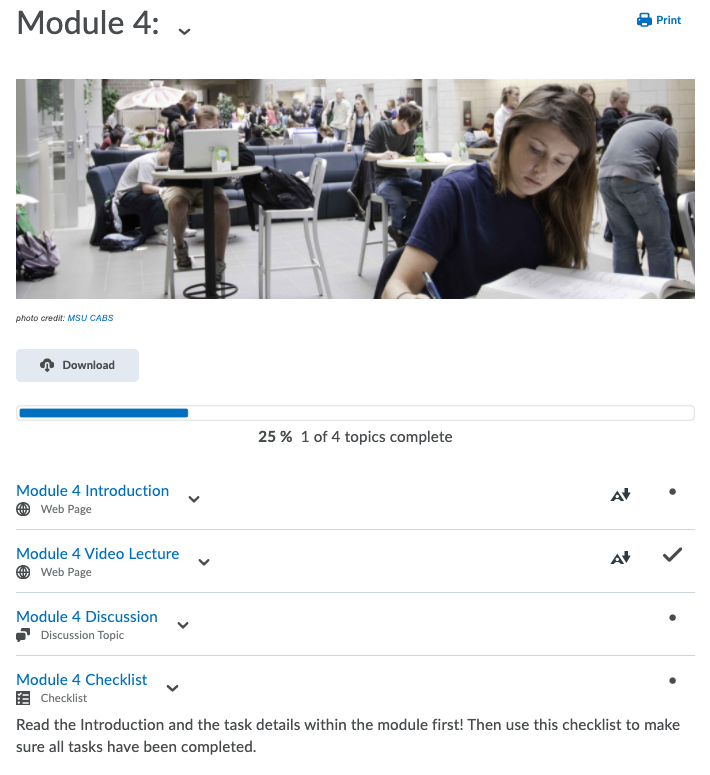Toggle completion dot for Module 4 Checklist

672,681
